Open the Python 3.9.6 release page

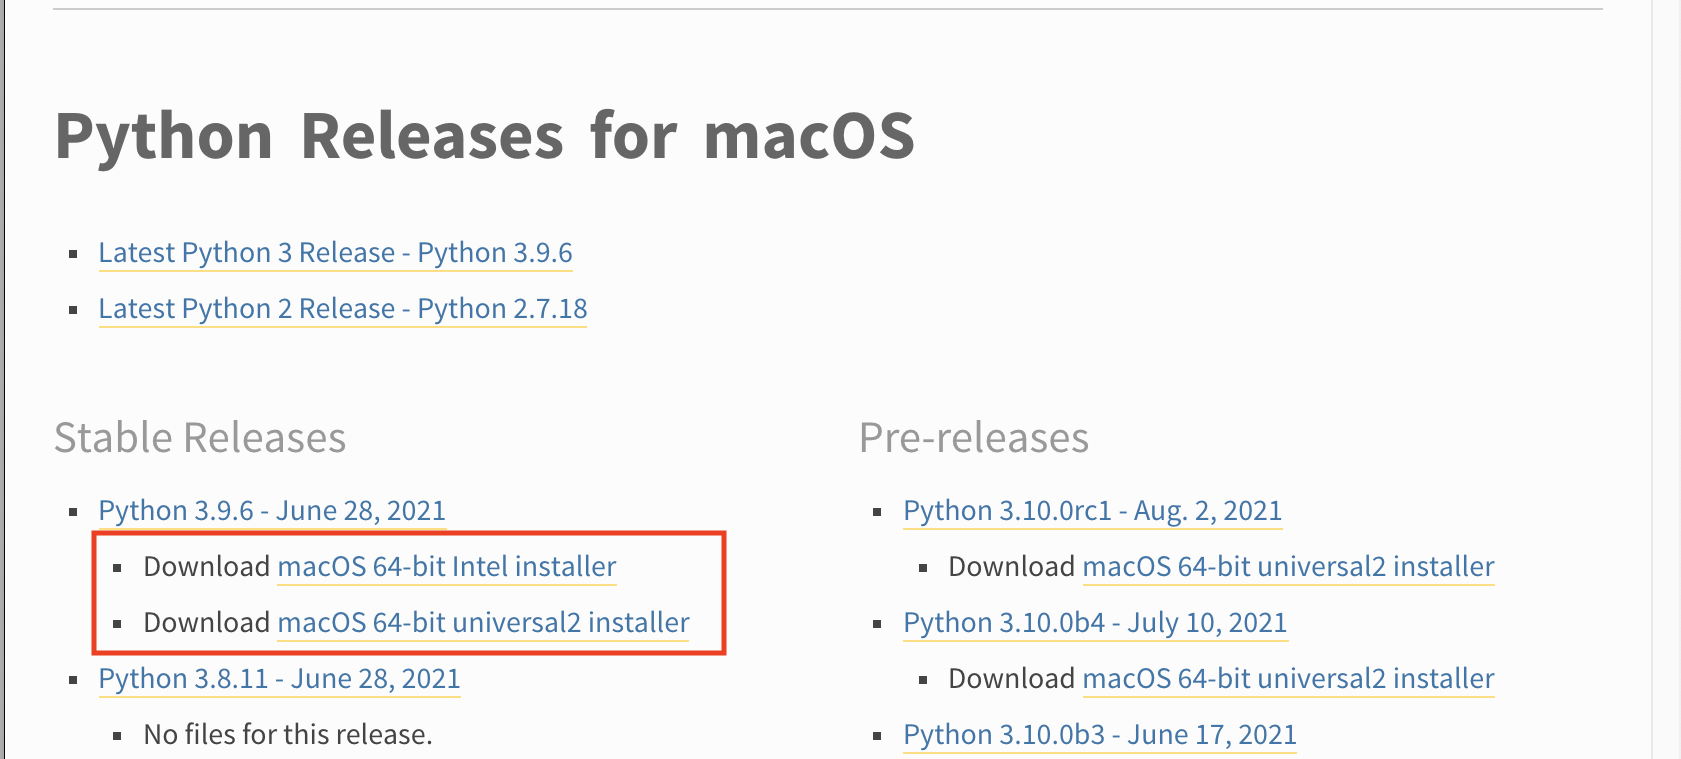[x=272, y=511]
